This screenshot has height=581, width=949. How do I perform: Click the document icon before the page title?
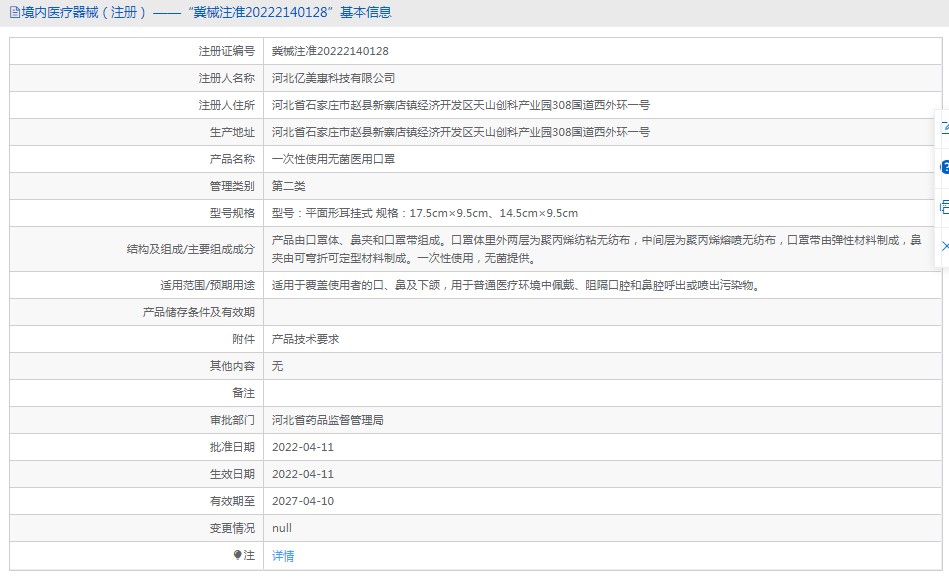pyautogui.click(x=13, y=13)
